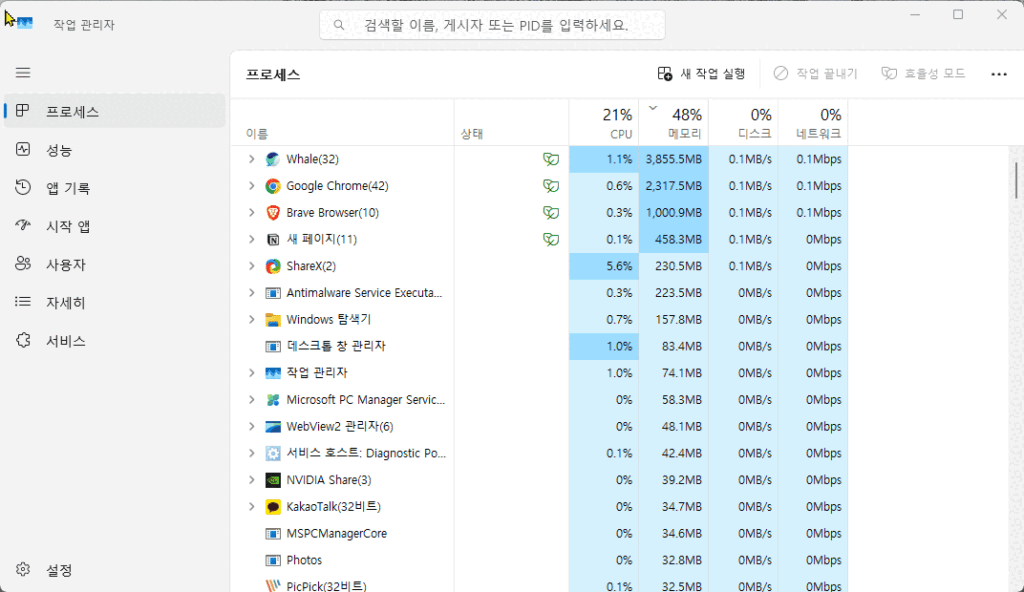Open the 시작 앱 tab

(x=115, y=226)
